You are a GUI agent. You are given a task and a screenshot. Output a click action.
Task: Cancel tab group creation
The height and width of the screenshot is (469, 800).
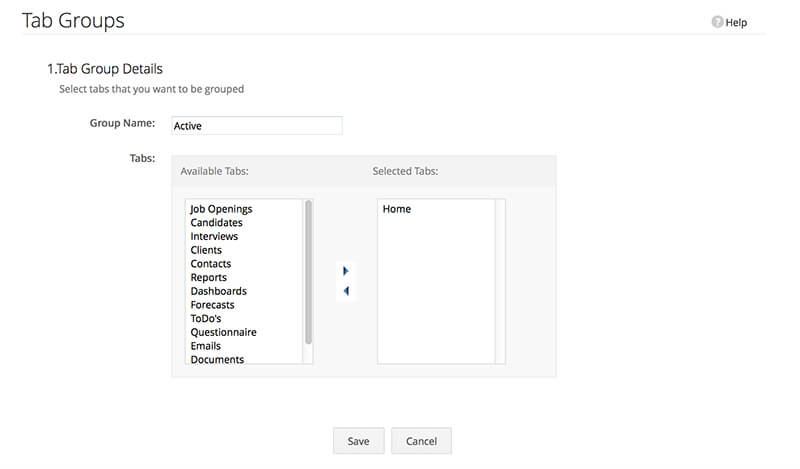[x=421, y=441]
